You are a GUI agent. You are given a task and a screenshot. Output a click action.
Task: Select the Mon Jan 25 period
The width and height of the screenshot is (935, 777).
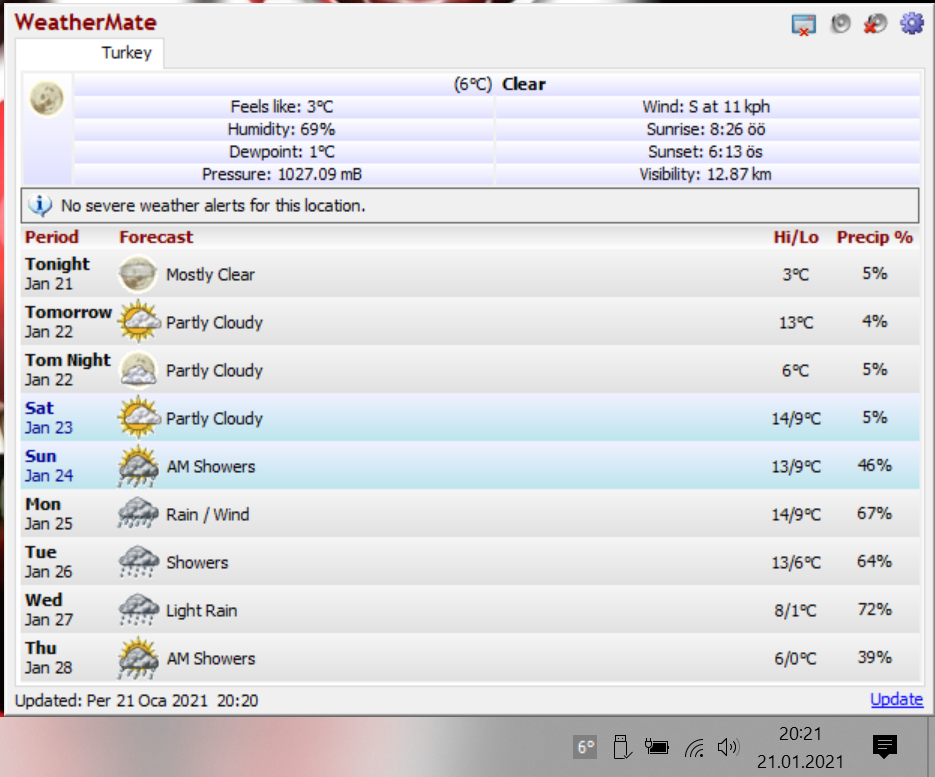point(48,513)
